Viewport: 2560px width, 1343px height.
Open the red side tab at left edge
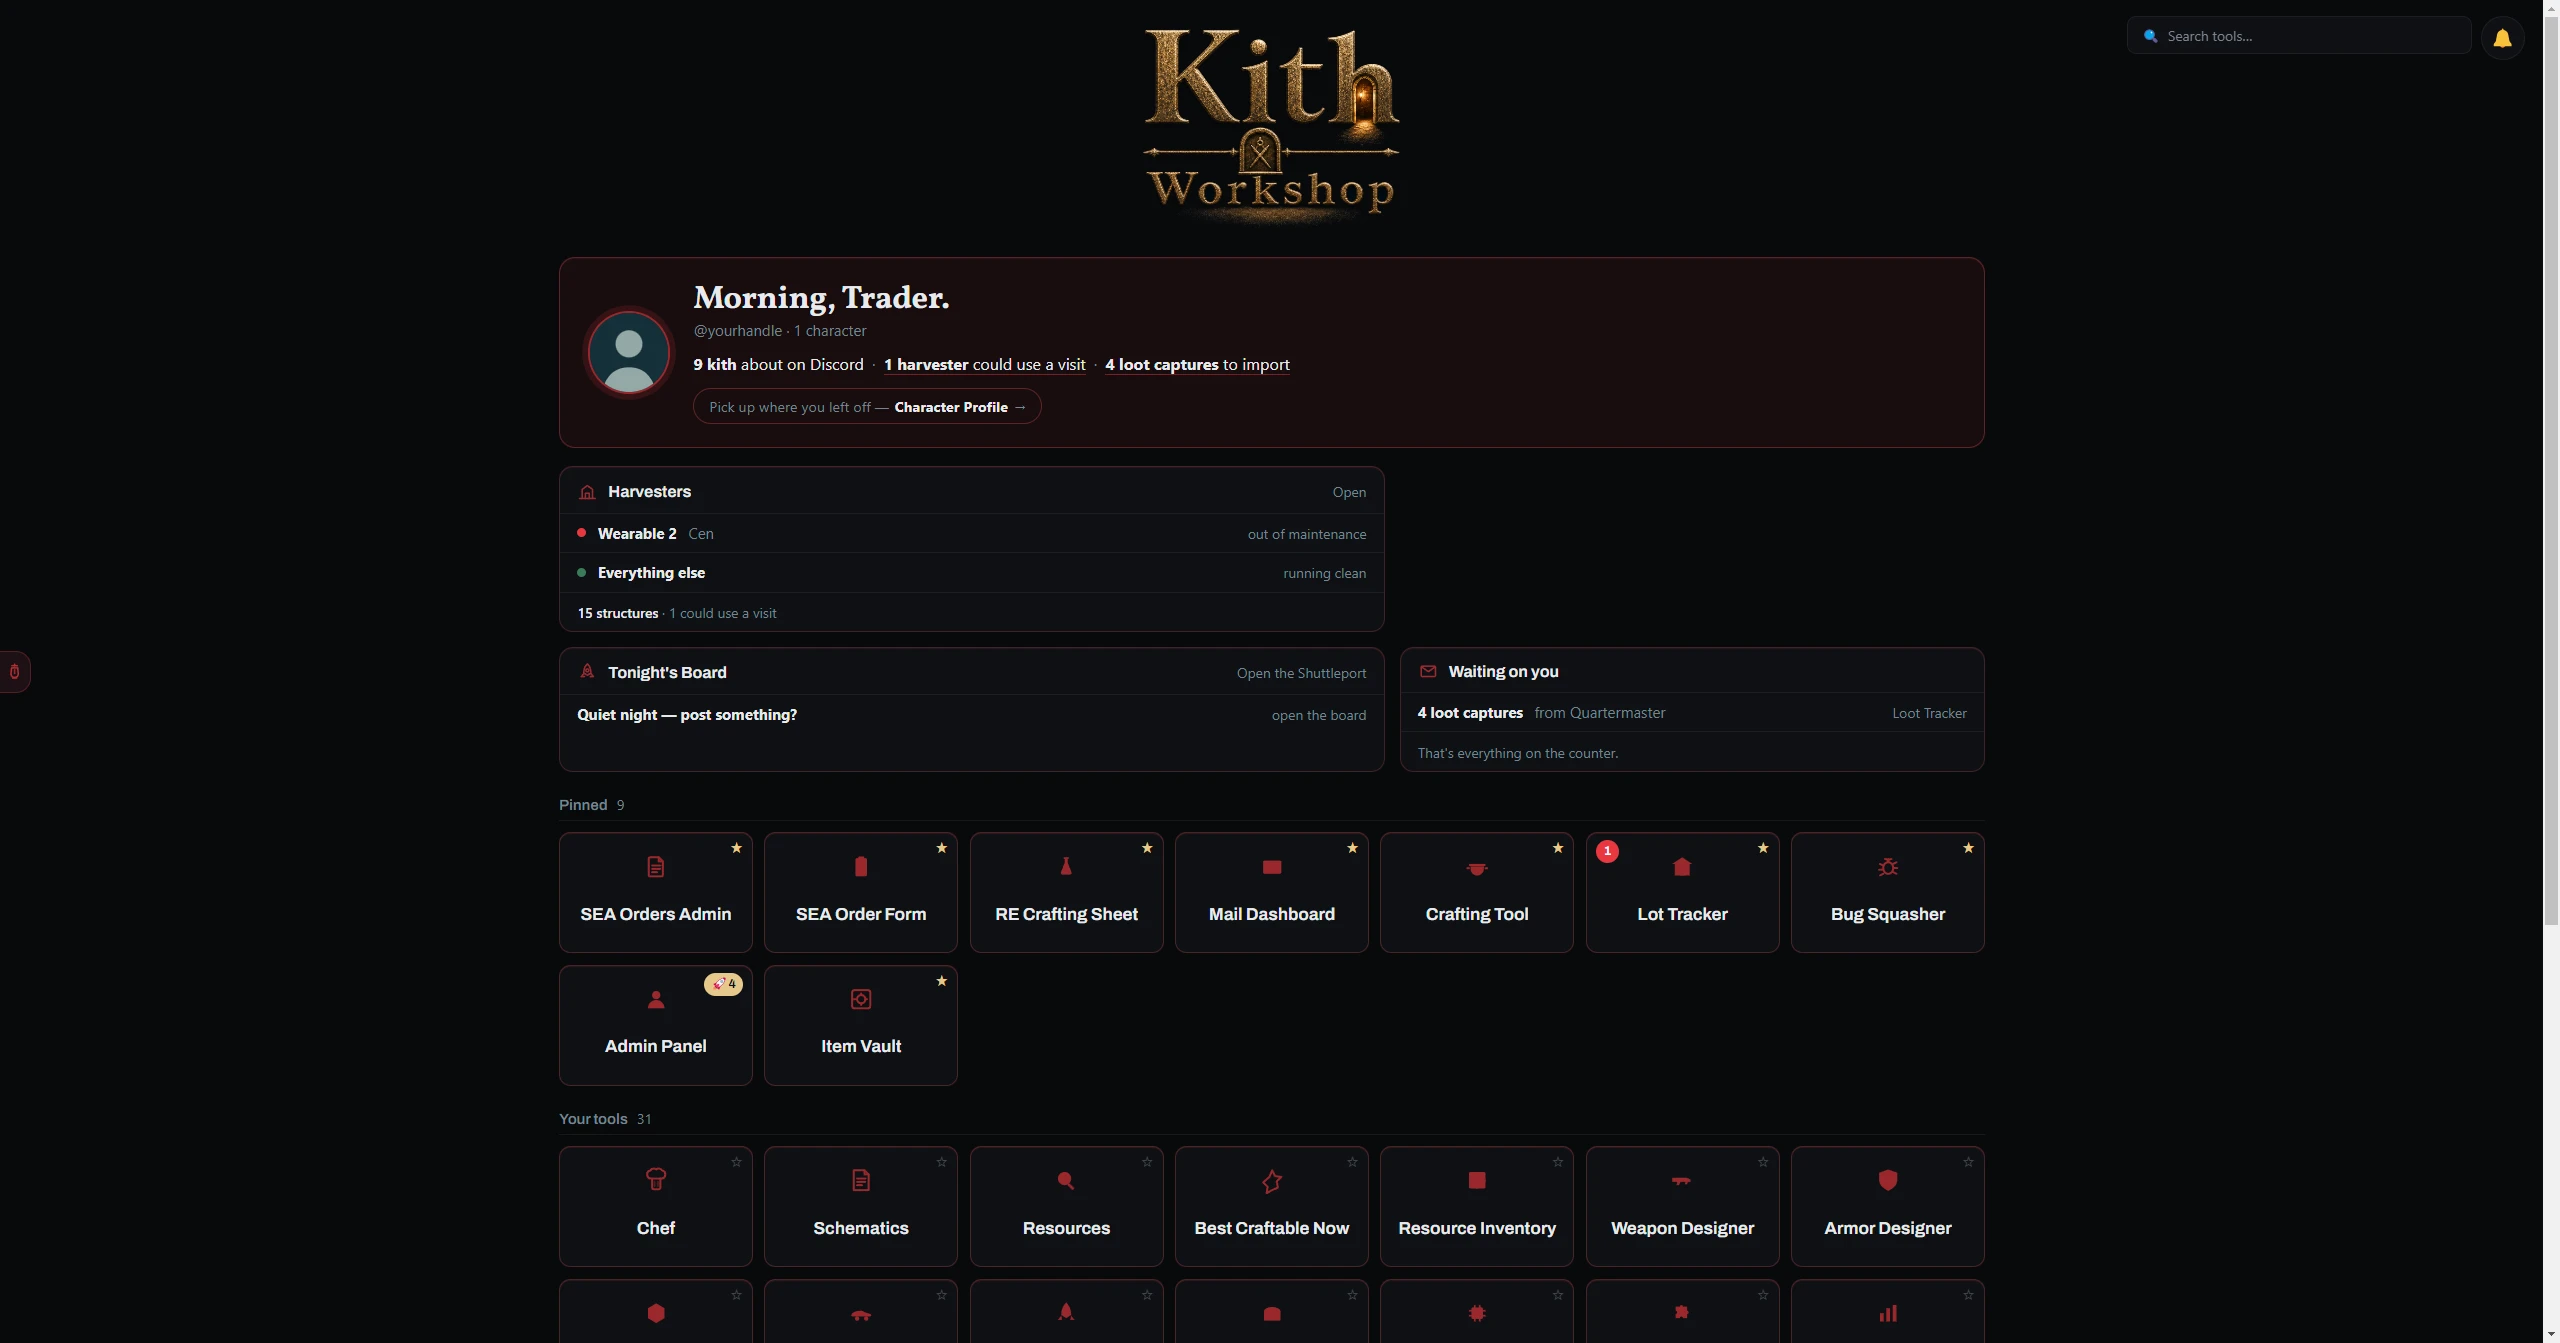coord(15,672)
